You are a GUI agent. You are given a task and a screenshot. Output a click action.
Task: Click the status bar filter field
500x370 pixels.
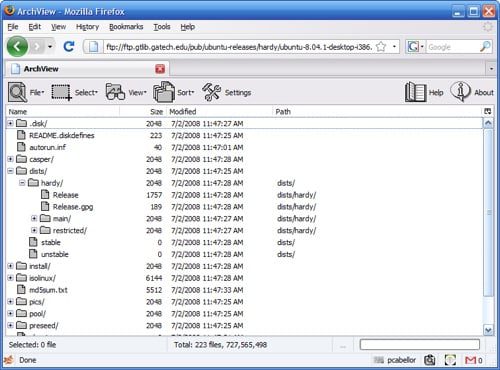(420, 344)
